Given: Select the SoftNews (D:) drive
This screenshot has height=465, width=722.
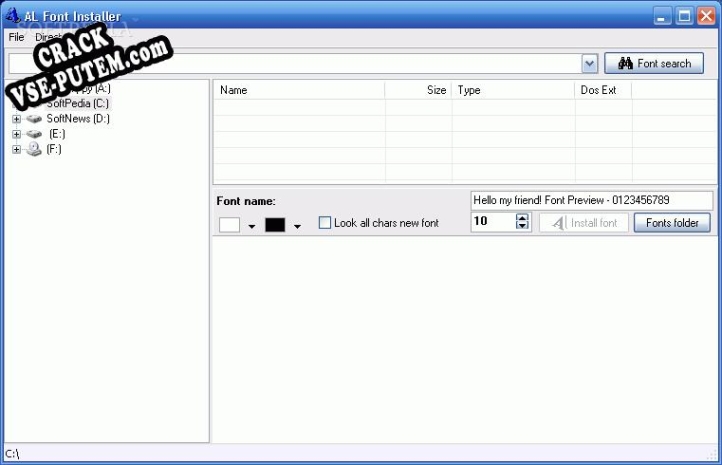Looking at the screenshot, I should [x=78, y=118].
